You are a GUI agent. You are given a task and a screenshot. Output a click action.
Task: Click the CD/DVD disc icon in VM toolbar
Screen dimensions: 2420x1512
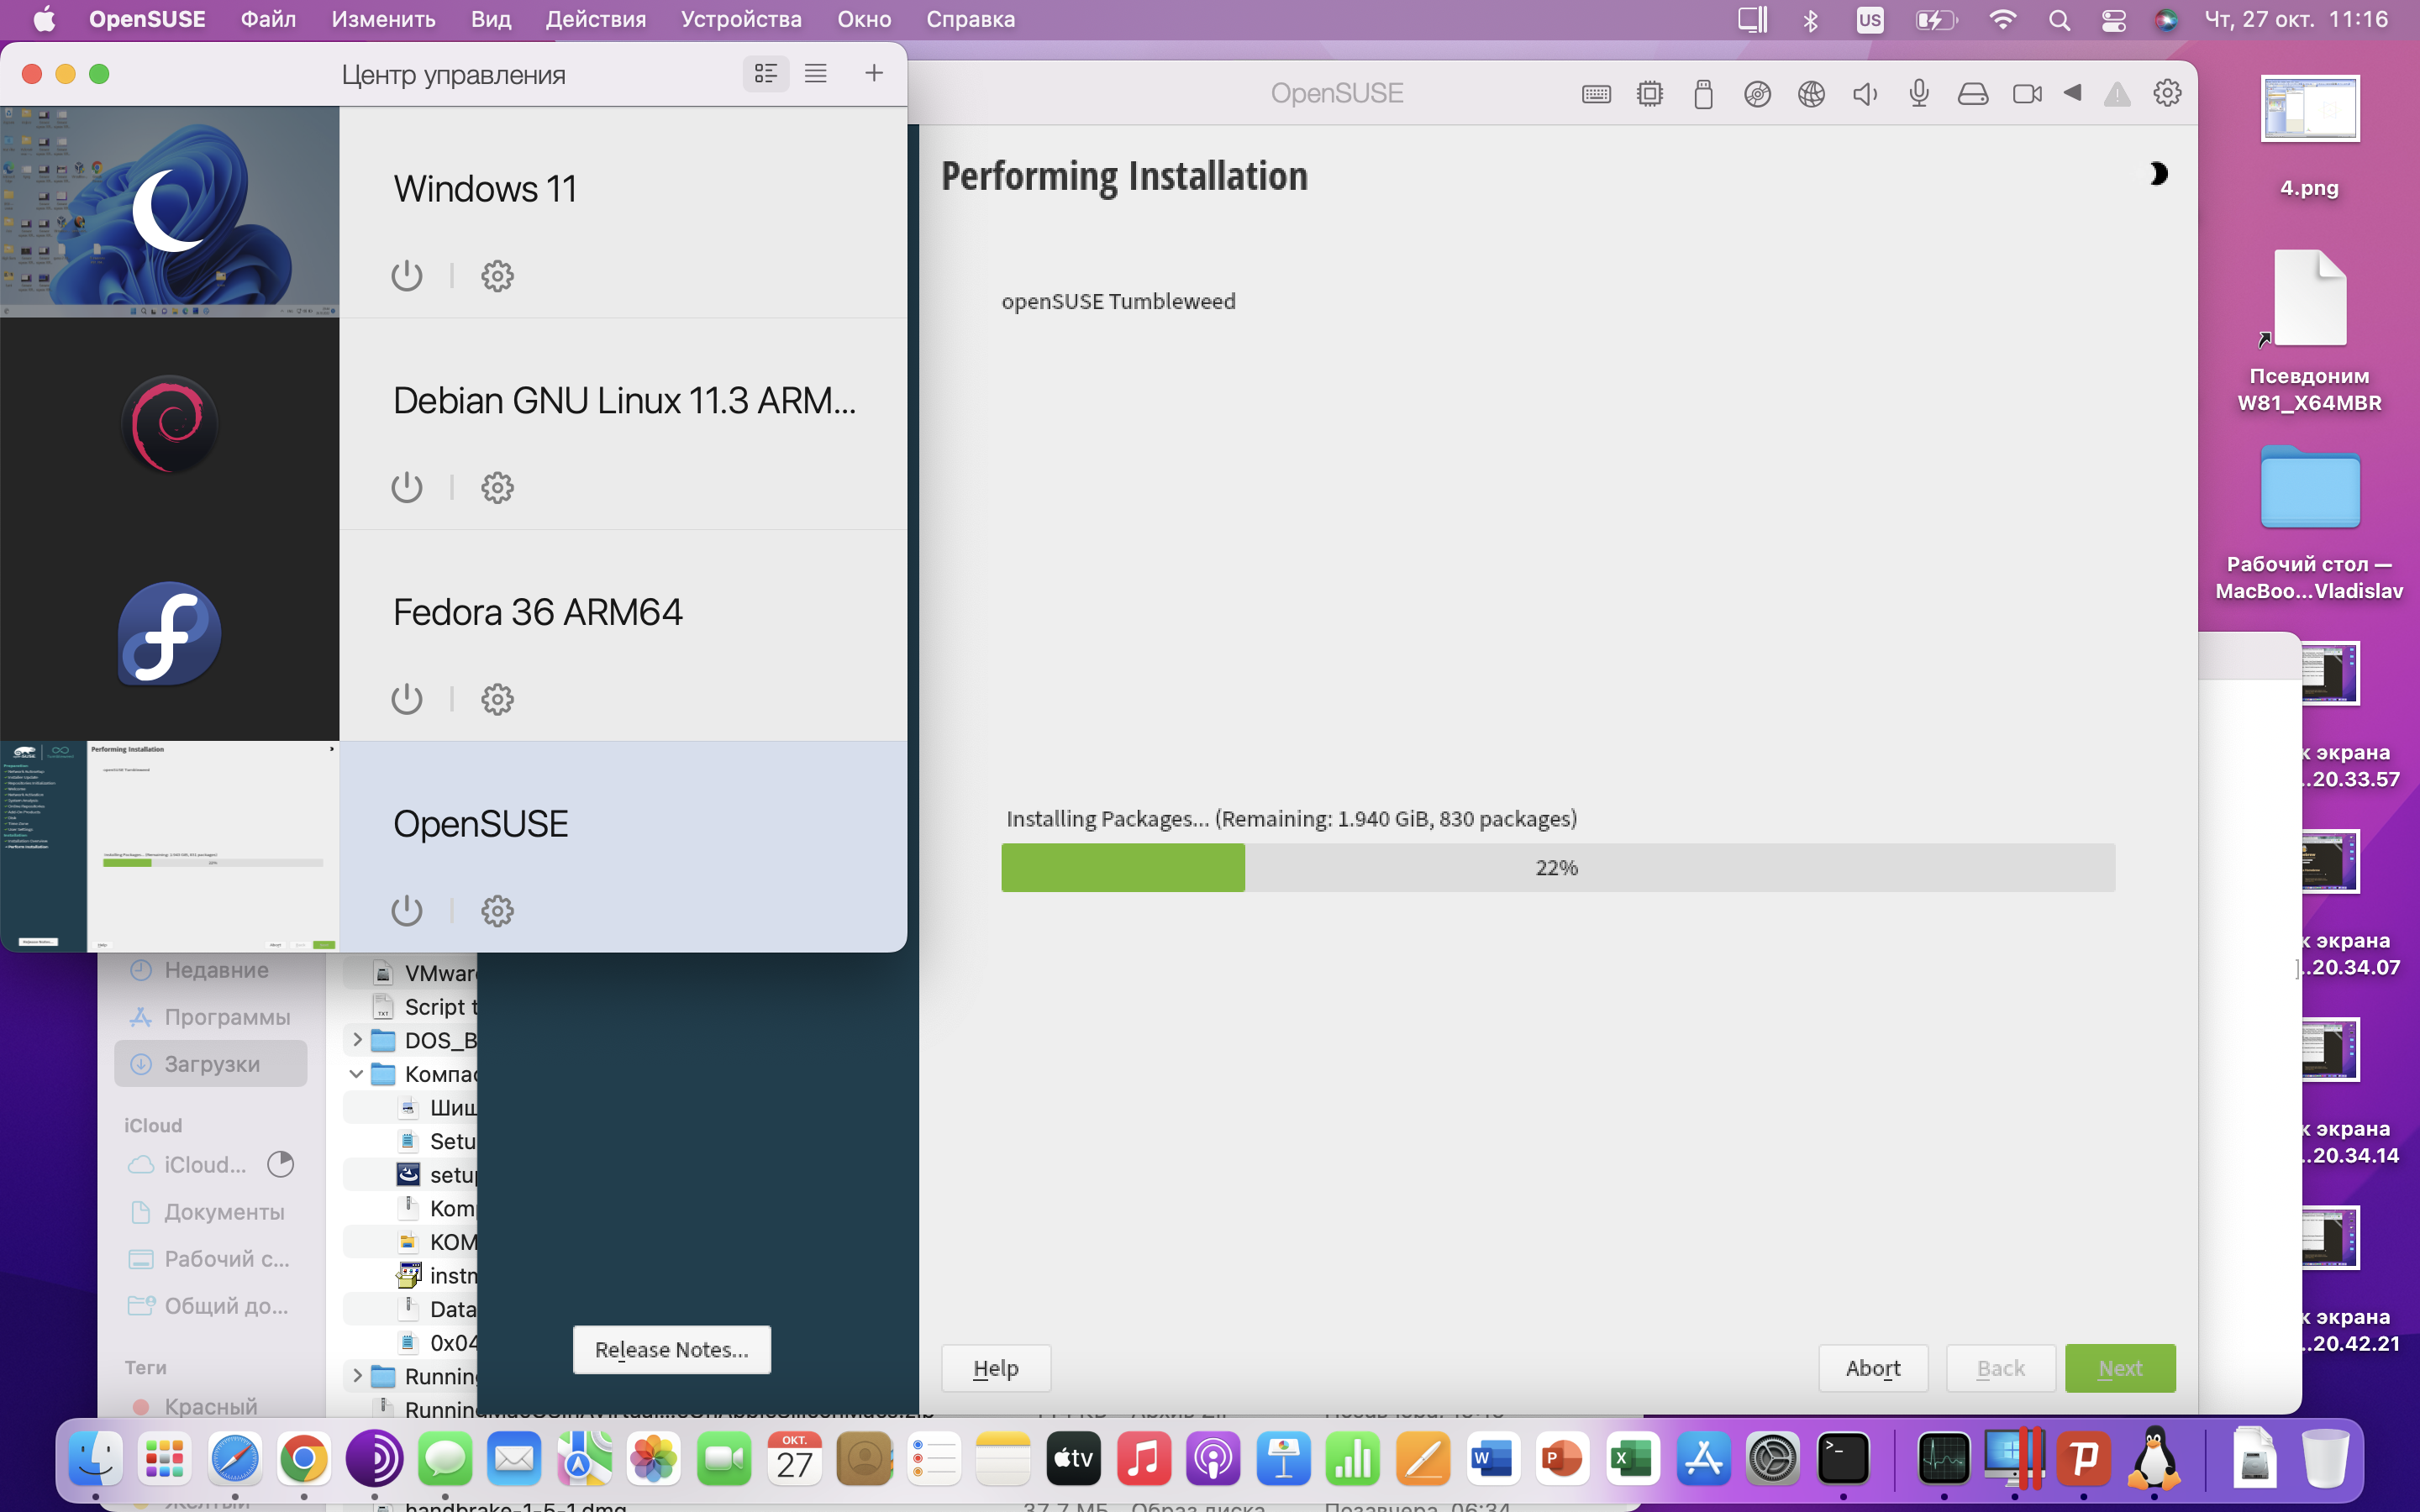[1757, 94]
